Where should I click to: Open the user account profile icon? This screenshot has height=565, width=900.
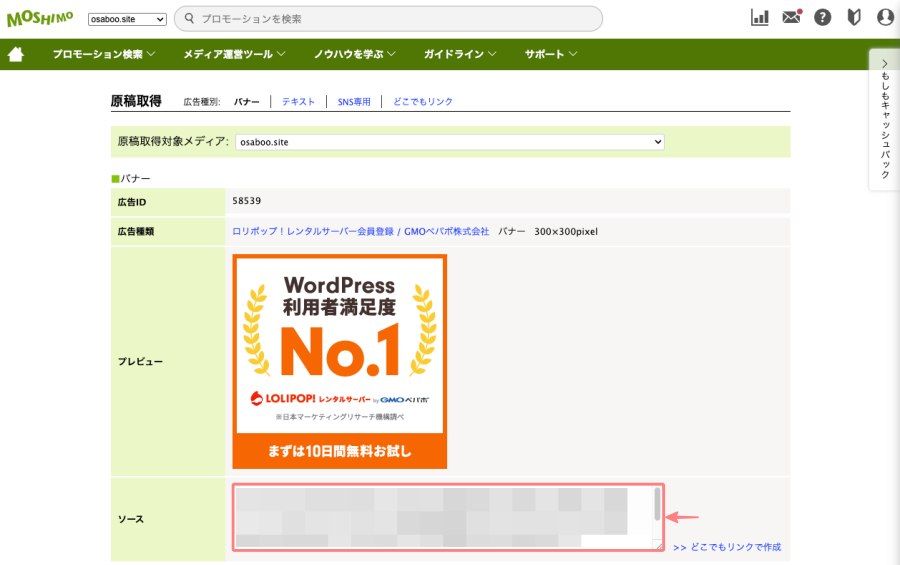coord(886,18)
